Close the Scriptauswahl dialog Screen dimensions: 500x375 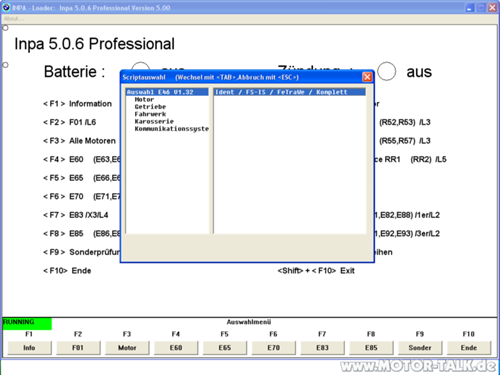click(367, 77)
